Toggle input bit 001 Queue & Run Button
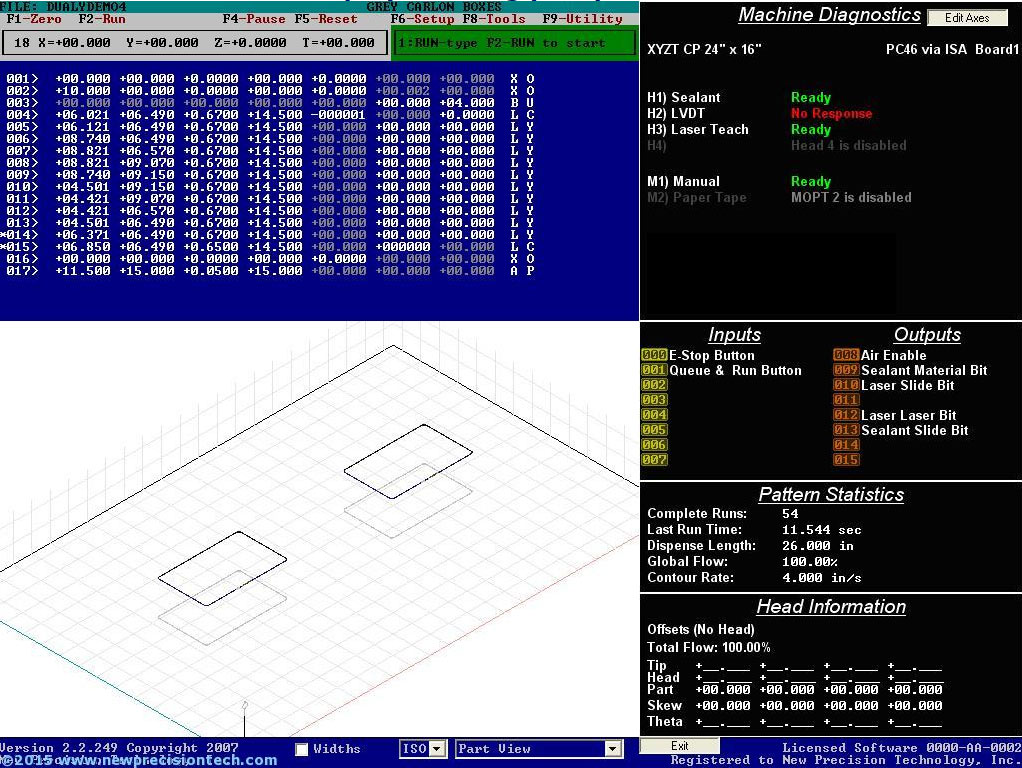The height and width of the screenshot is (768, 1022). pos(654,370)
